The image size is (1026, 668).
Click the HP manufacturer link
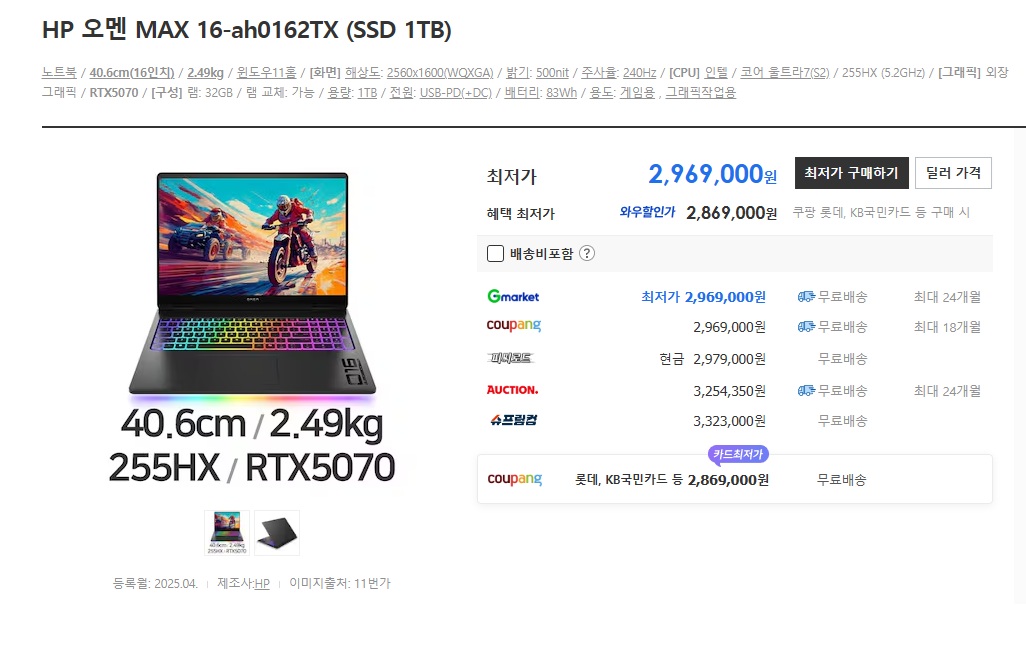click(x=262, y=583)
